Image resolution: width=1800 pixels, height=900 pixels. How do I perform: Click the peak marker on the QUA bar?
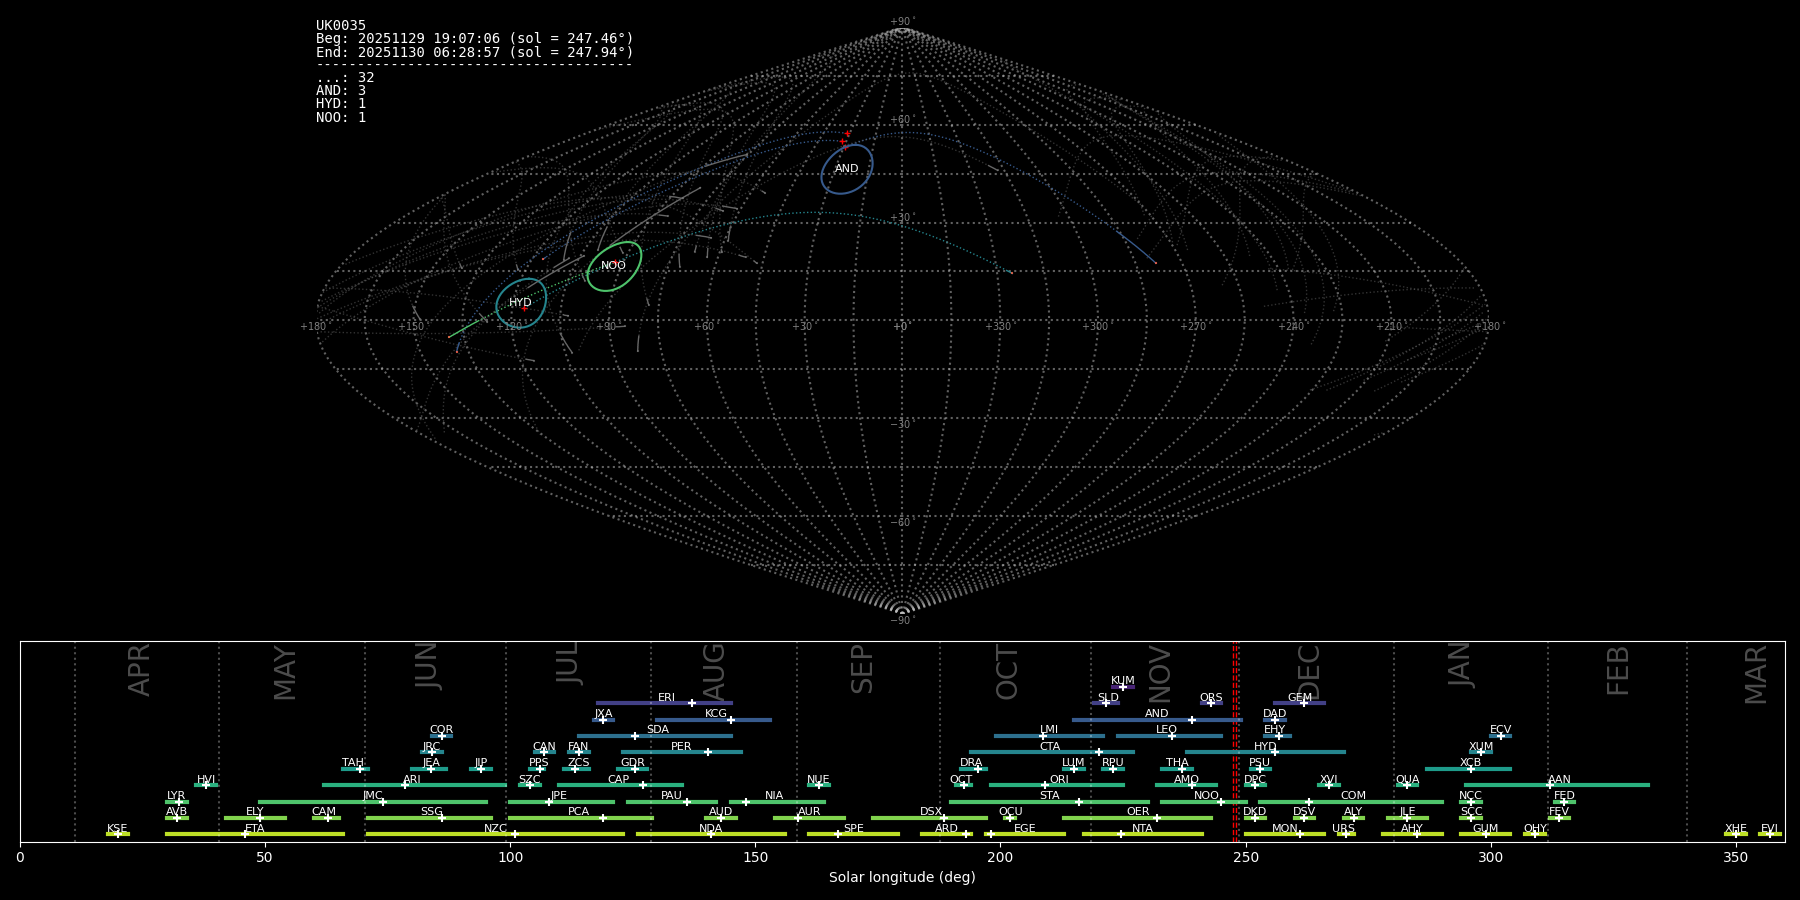[x=1406, y=785]
